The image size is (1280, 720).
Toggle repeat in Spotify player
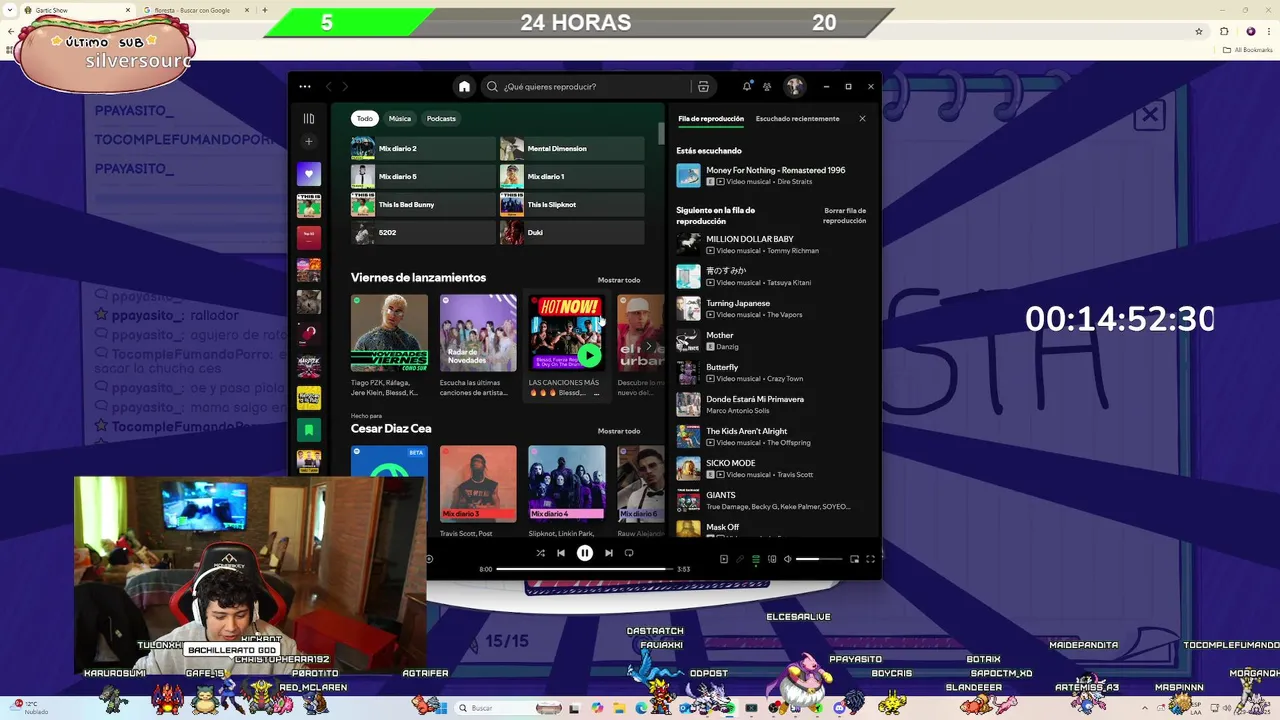[x=629, y=553]
